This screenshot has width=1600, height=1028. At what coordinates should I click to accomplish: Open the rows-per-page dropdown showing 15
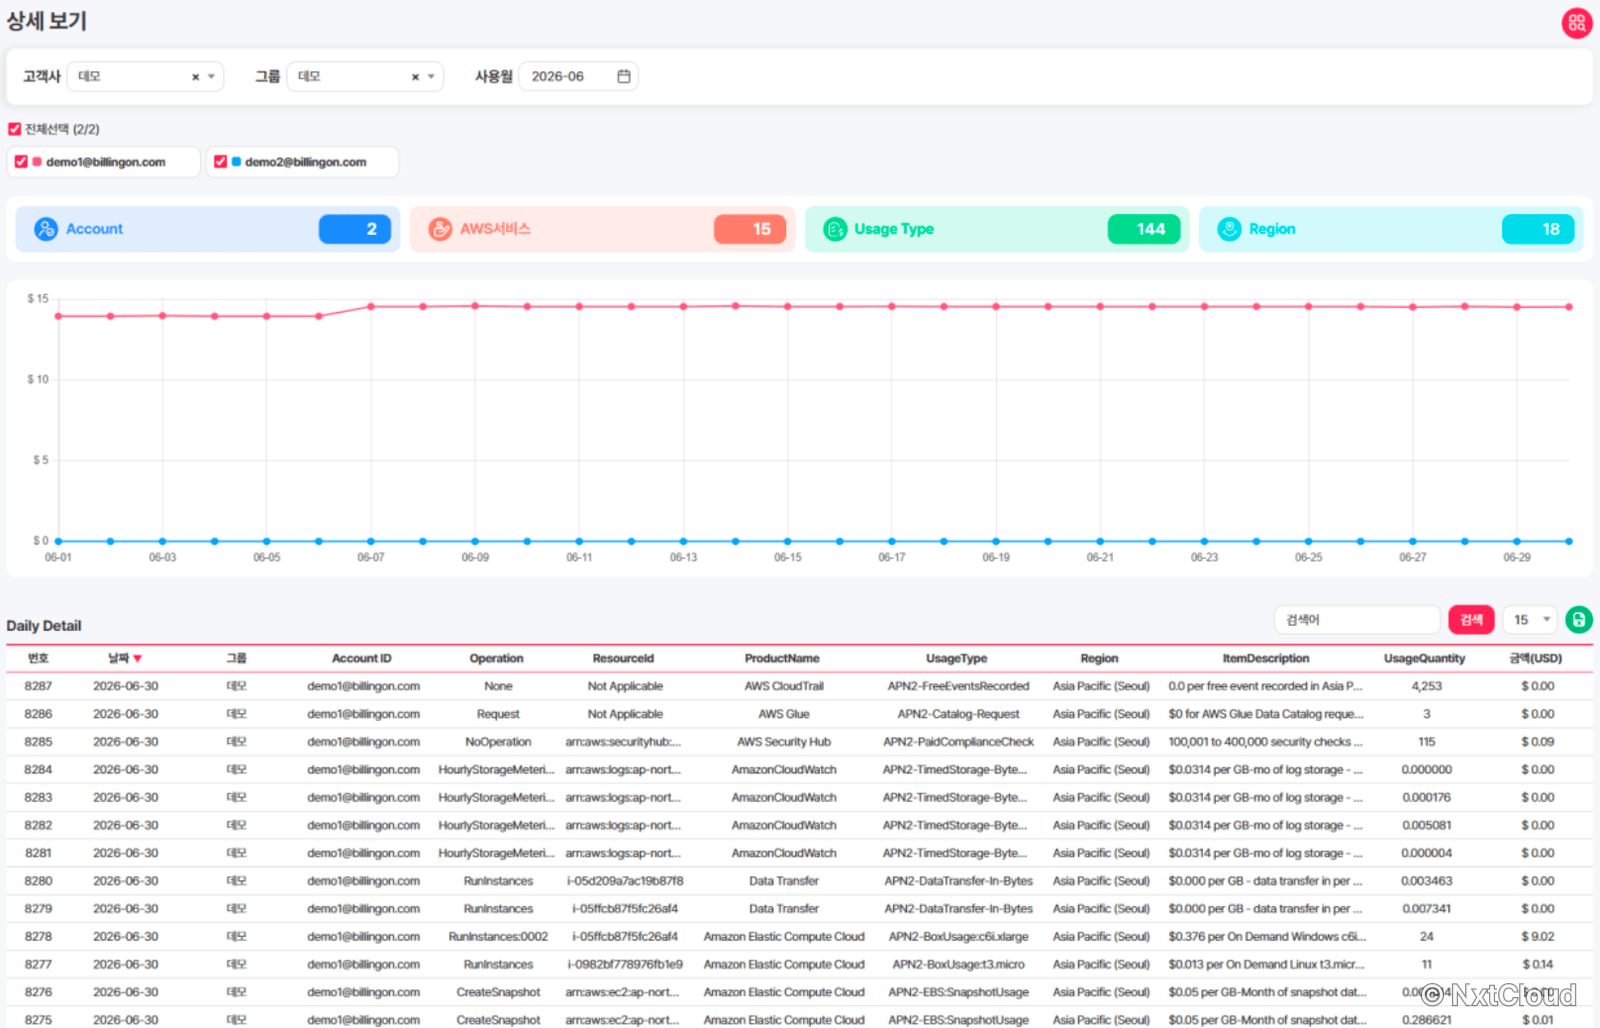click(x=1530, y=620)
